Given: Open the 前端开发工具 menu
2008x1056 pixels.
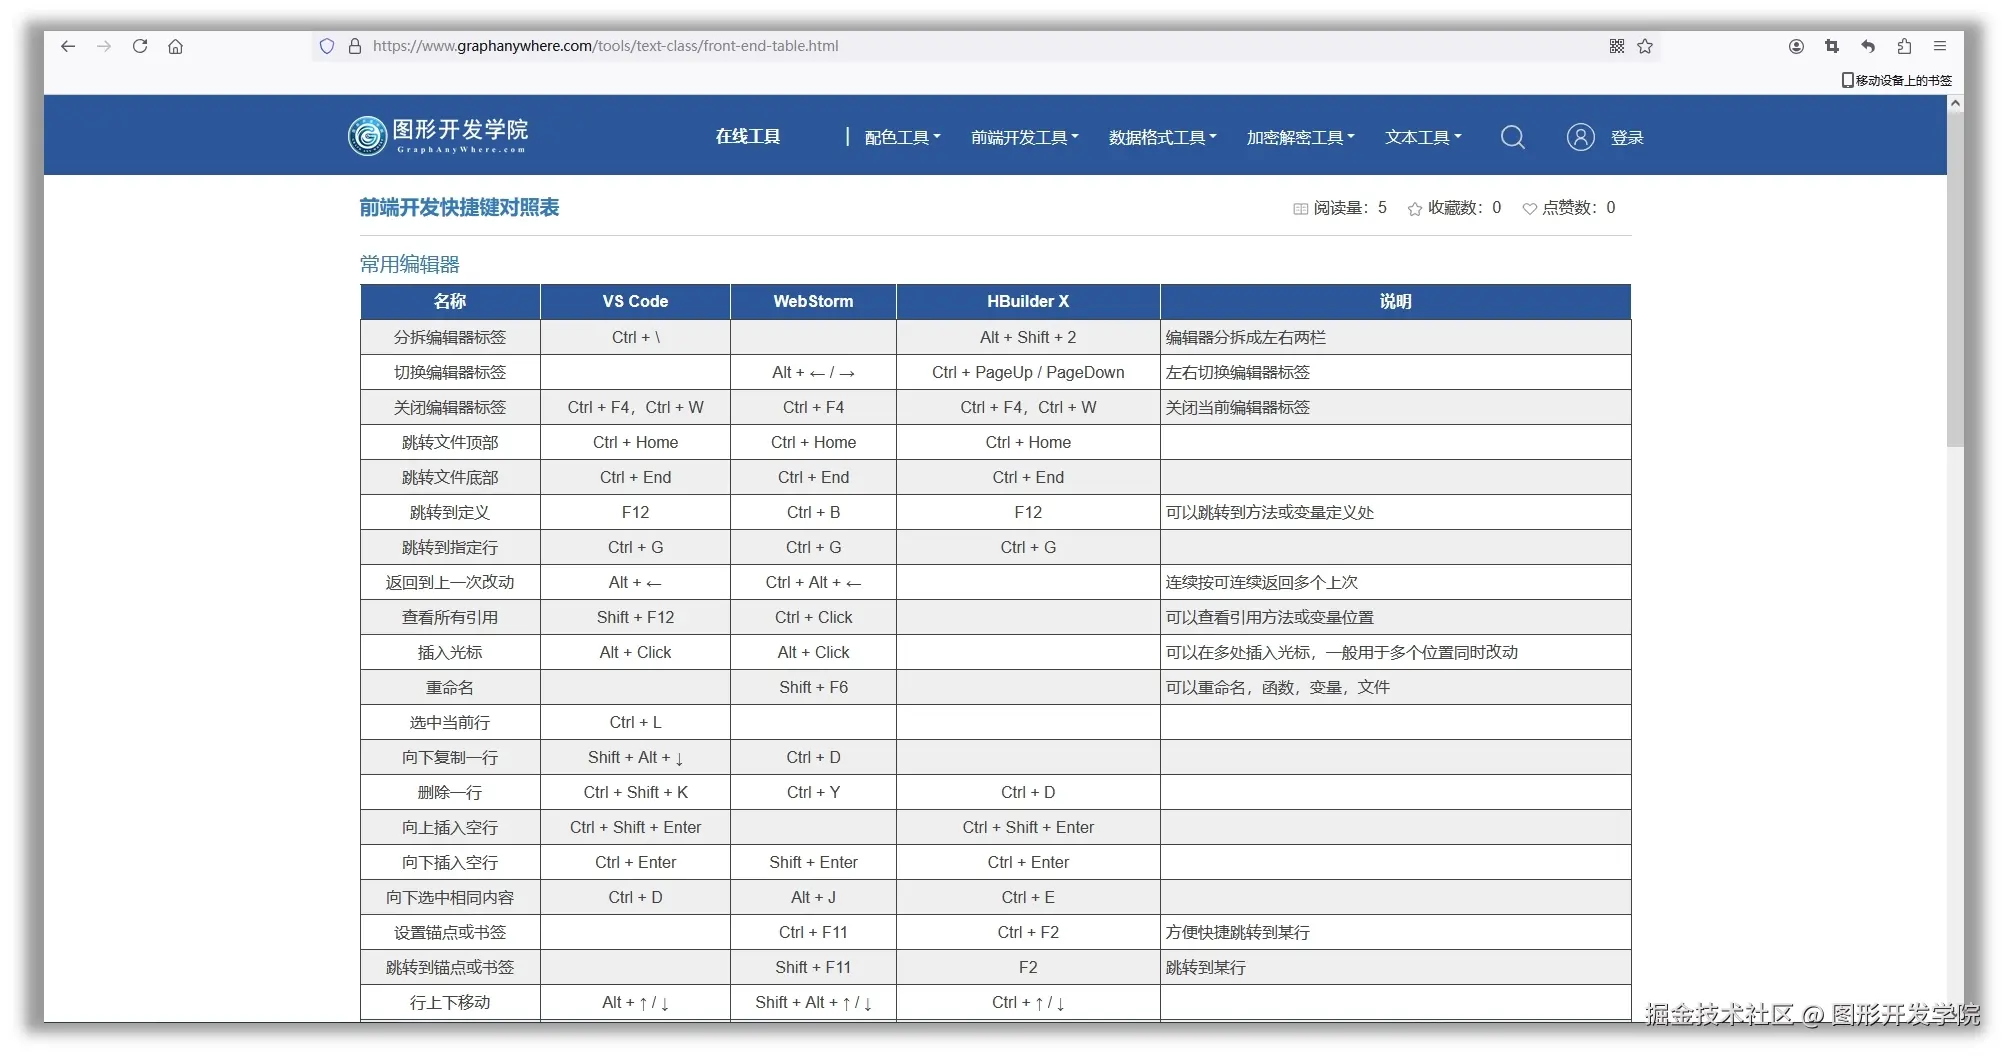Looking at the screenshot, I should [x=1023, y=137].
